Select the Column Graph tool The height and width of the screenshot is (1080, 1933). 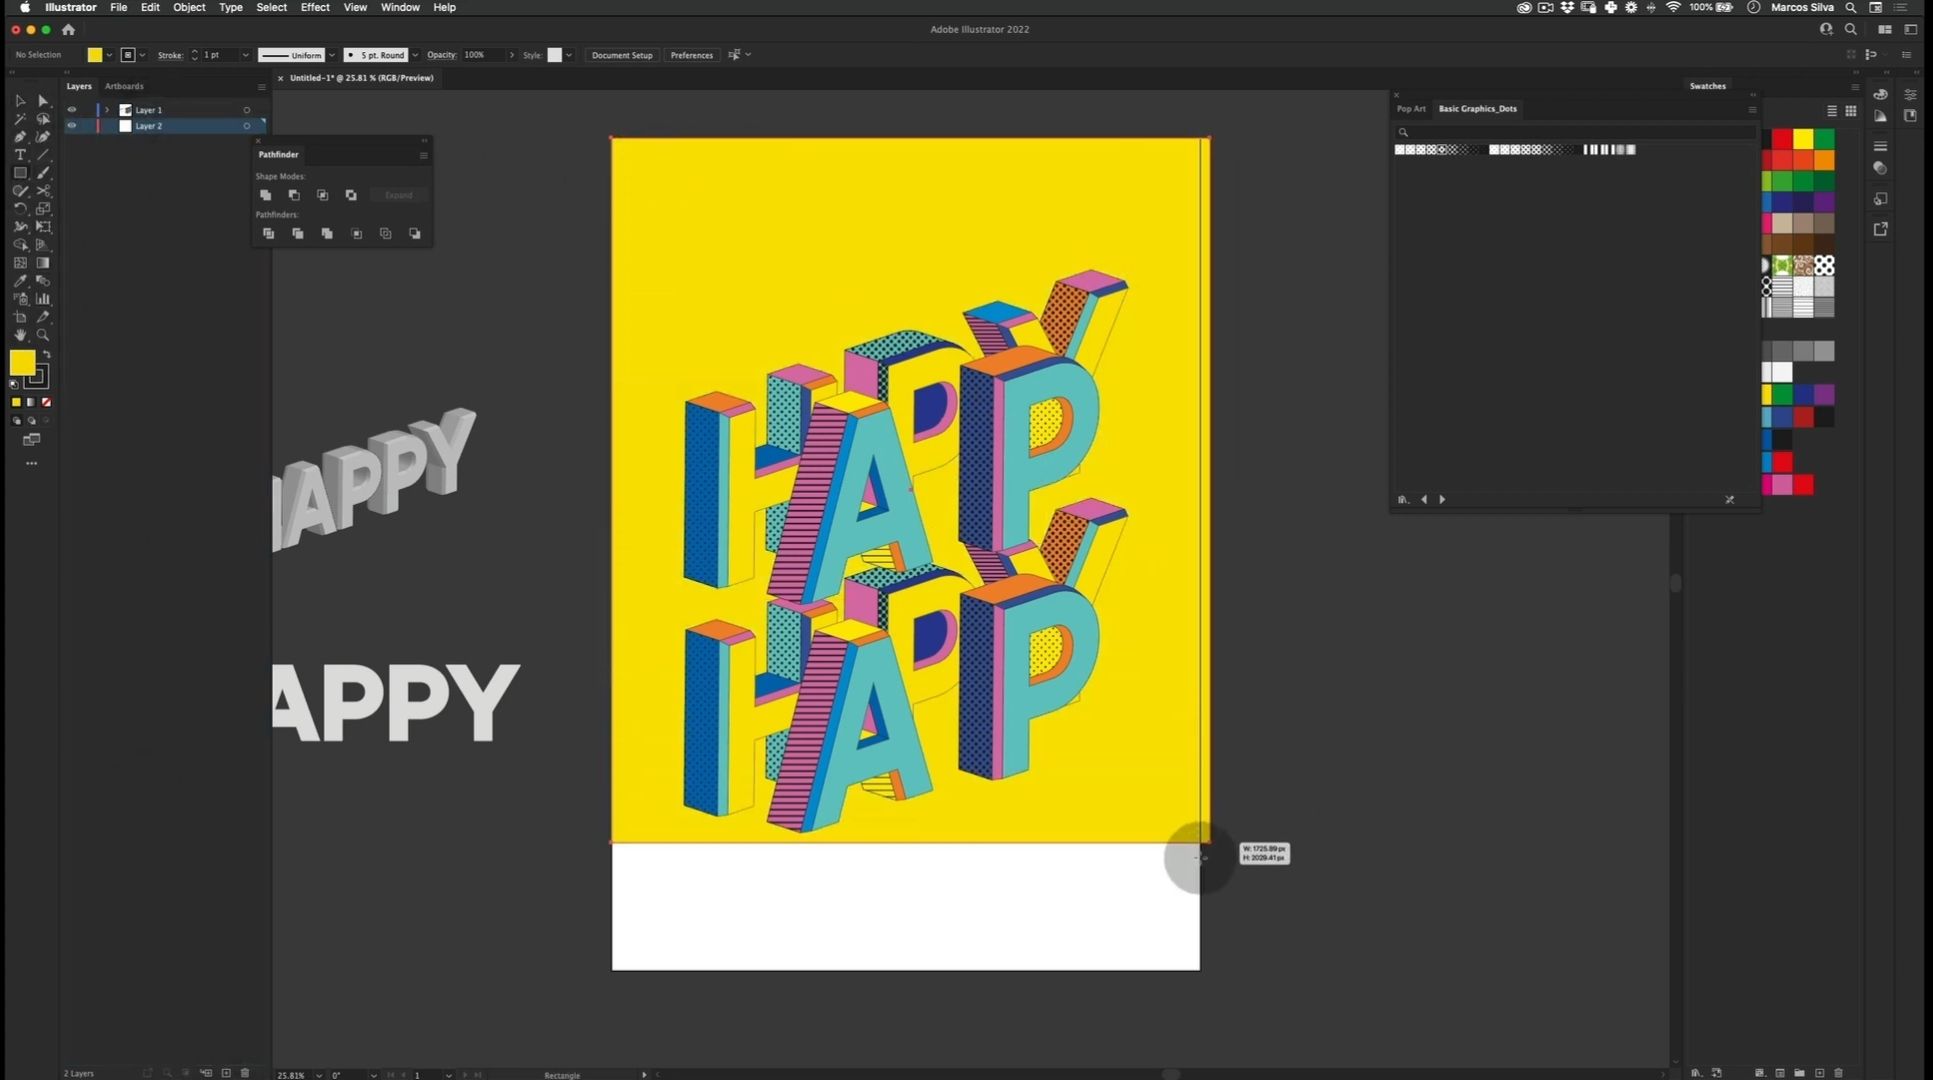[43, 299]
